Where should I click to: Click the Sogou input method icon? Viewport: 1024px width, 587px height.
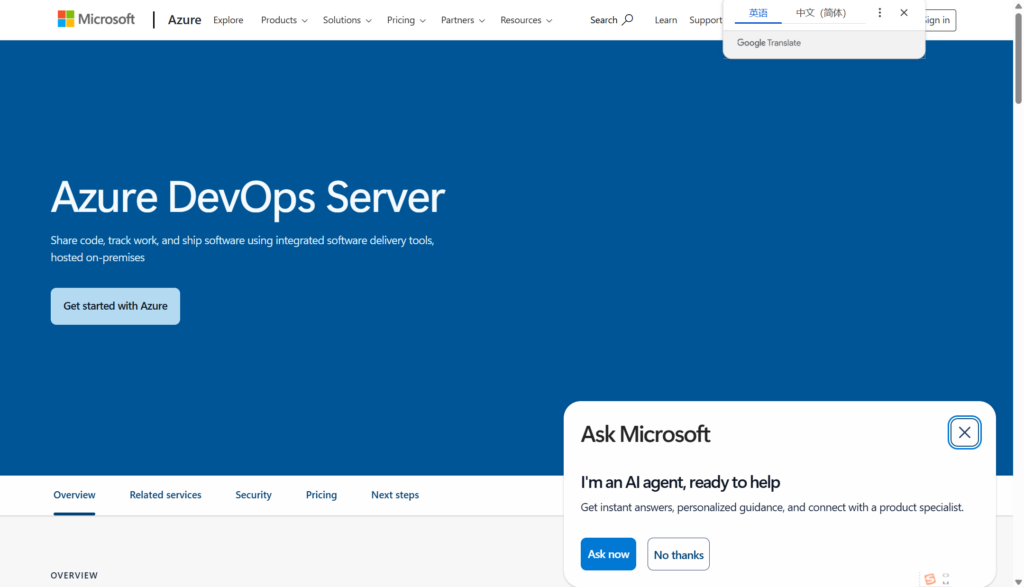[930, 579]
